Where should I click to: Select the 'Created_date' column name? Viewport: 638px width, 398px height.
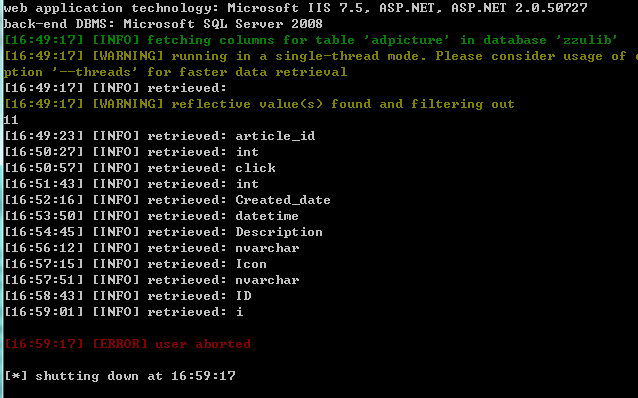(x=283, y=200)
